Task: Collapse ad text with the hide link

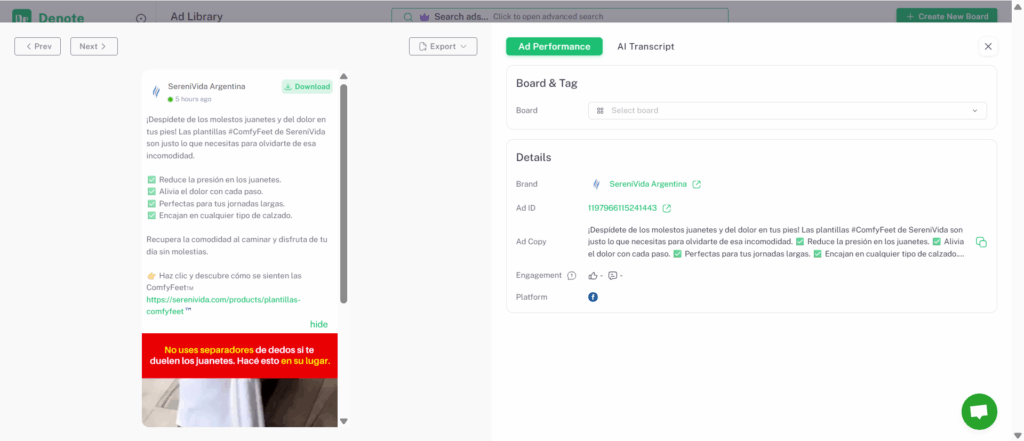Action: [318, 324]
